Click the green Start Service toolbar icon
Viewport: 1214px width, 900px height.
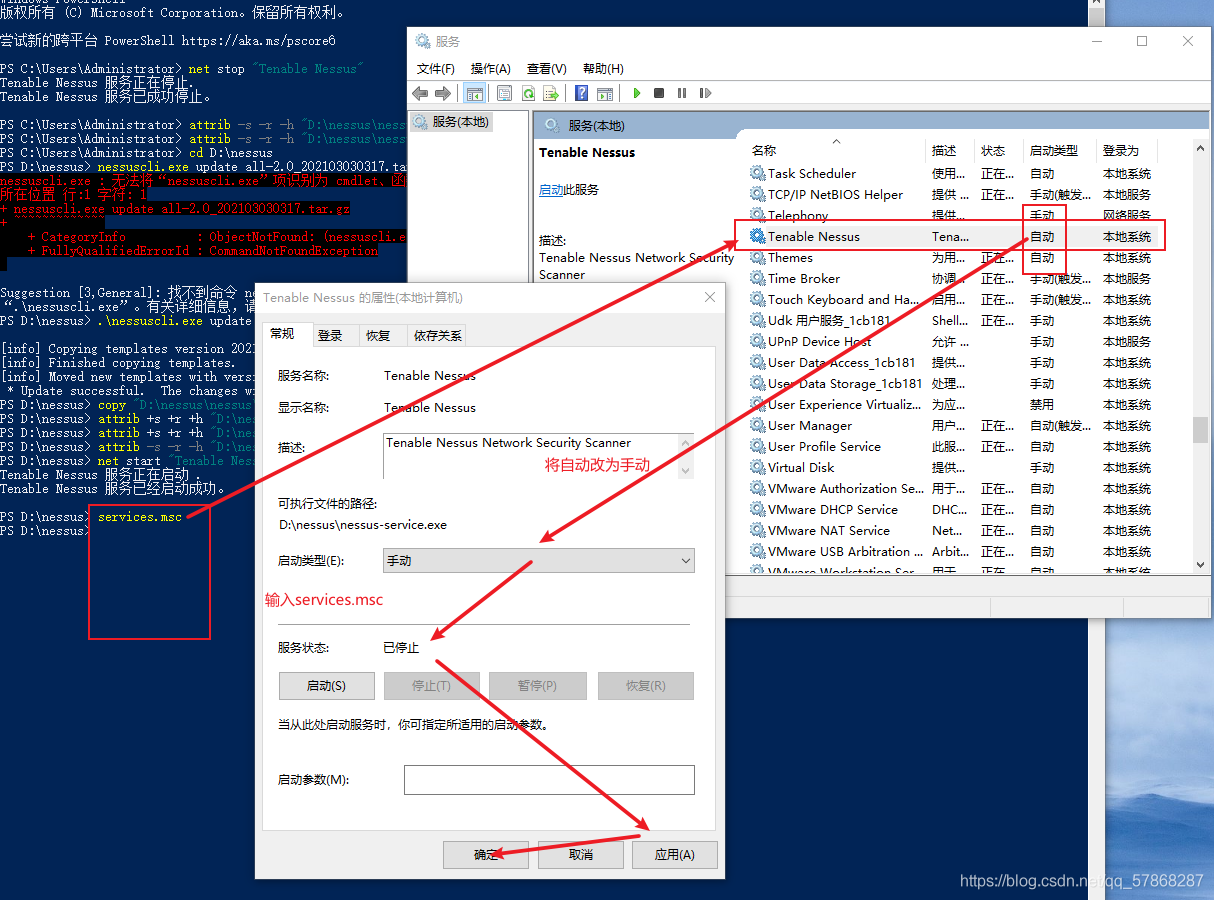pos(636,93)
